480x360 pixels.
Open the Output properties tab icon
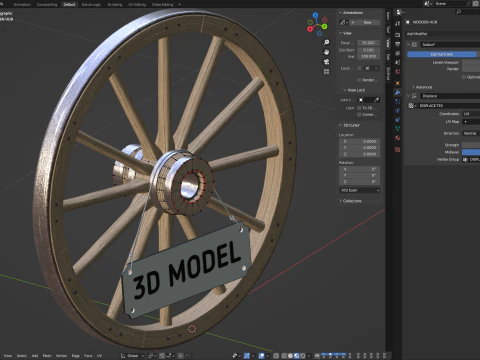[x=397, y=44]
